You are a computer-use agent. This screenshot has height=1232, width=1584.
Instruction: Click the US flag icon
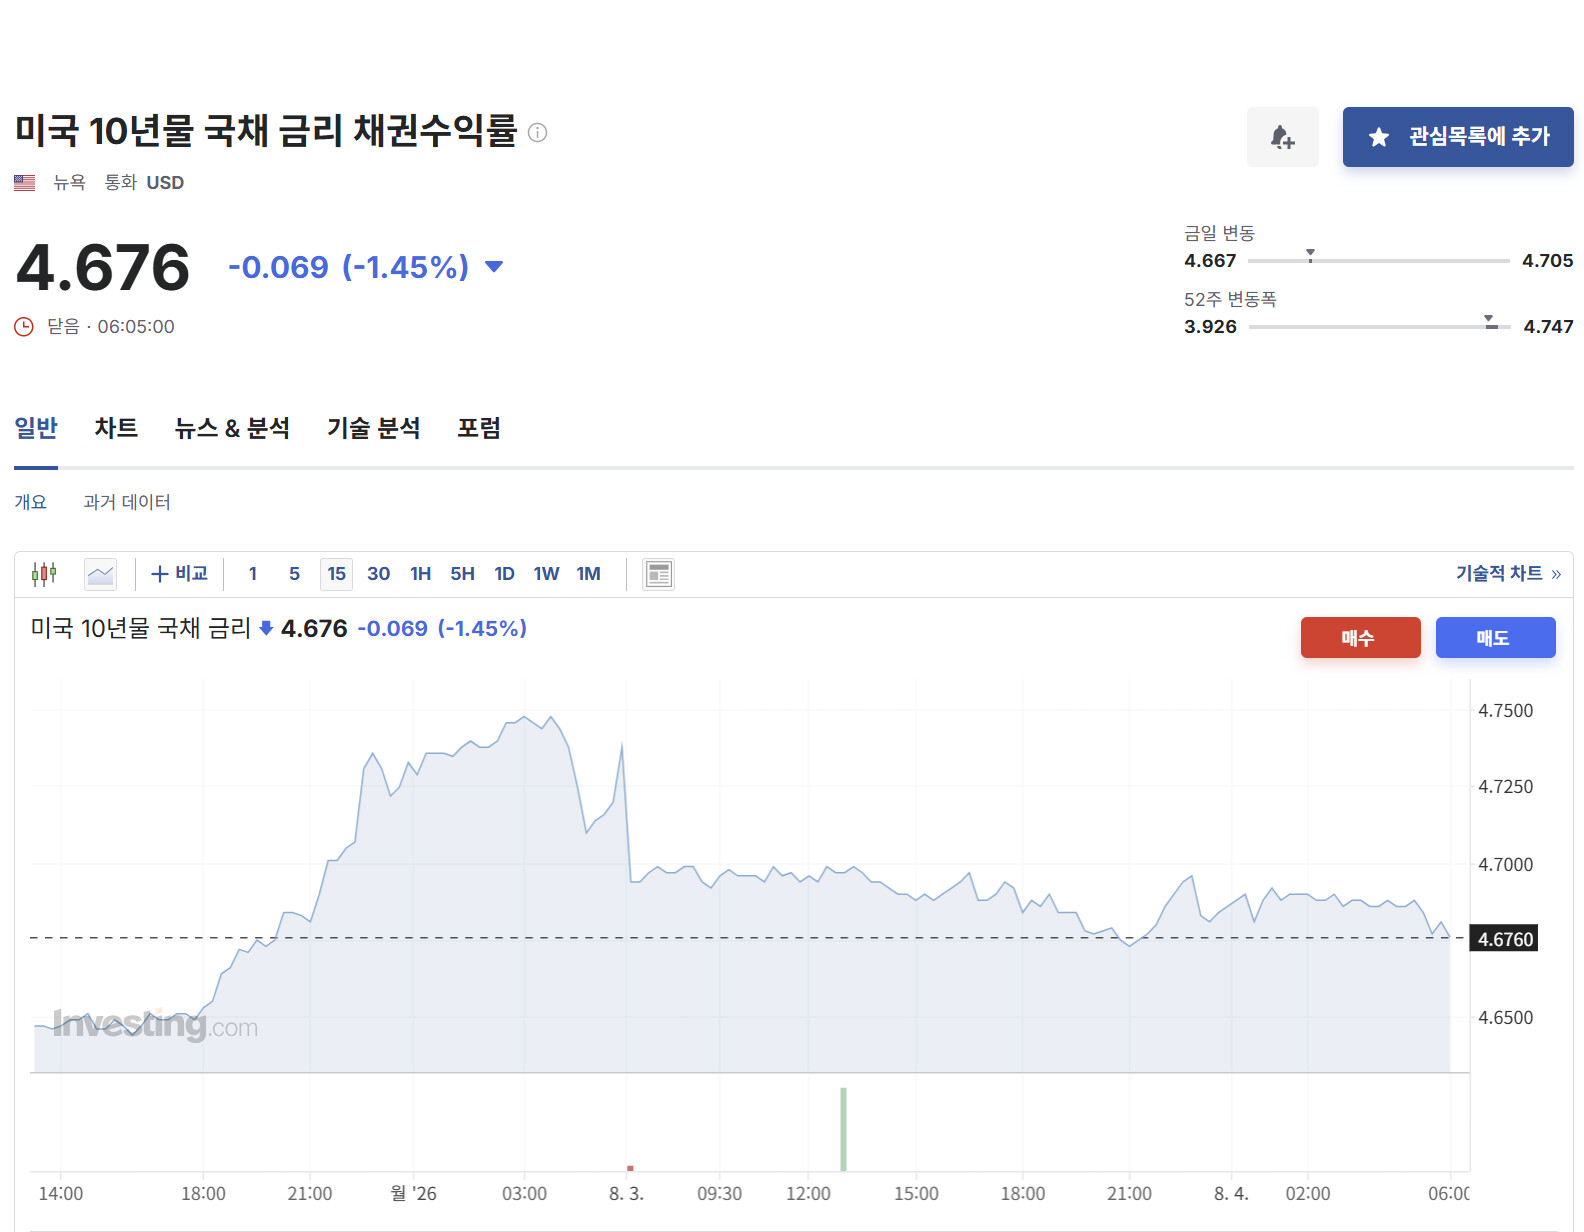(x=25, y=183)
